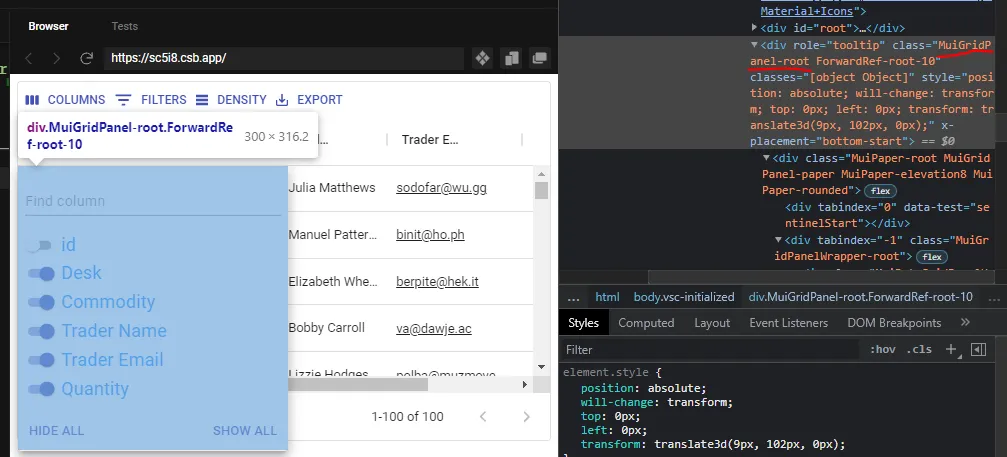Screen dimensions: 1007x457
Task: Switch to the DOM Breakpoints tab
Action: [x=894, y=323]
